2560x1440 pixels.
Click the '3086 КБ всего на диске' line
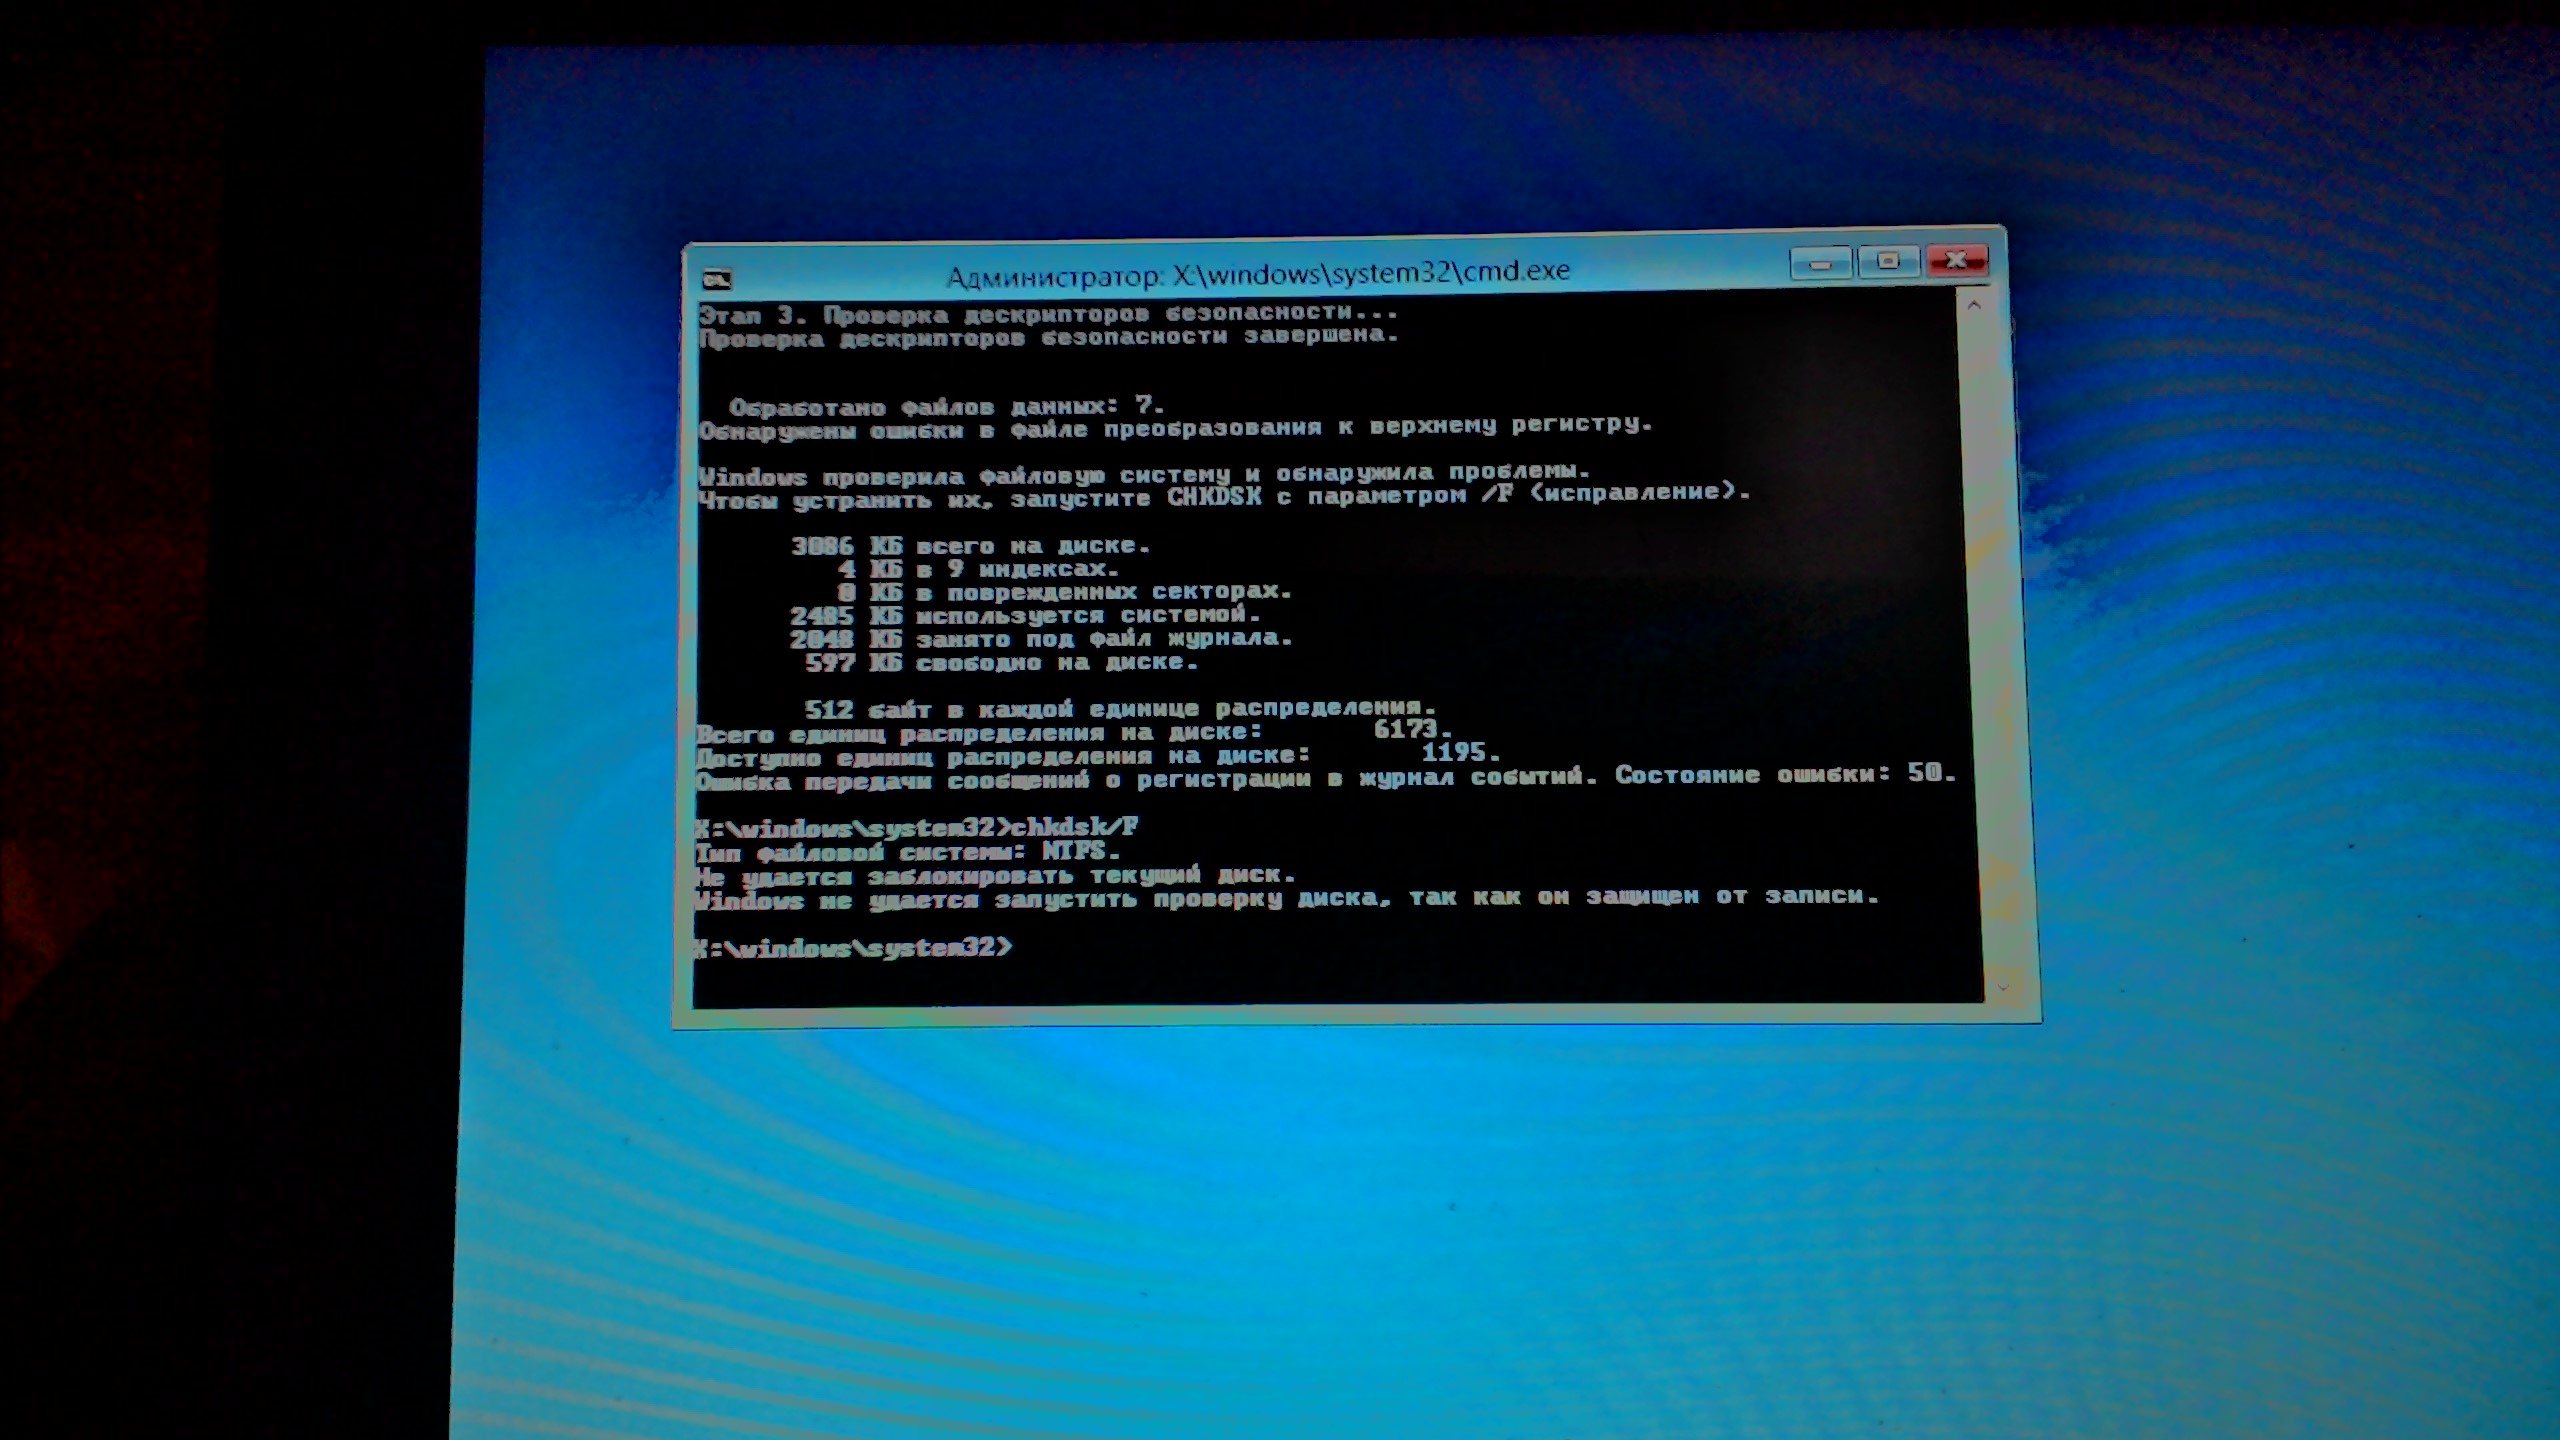point(970,546)
